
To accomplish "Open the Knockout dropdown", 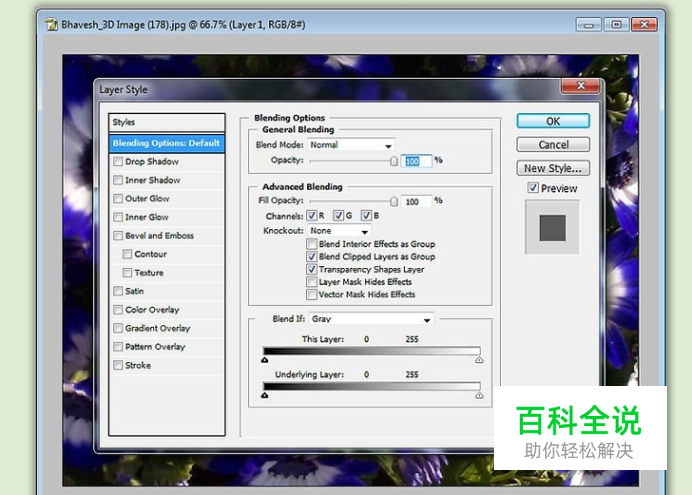I will tap(339, 231).
